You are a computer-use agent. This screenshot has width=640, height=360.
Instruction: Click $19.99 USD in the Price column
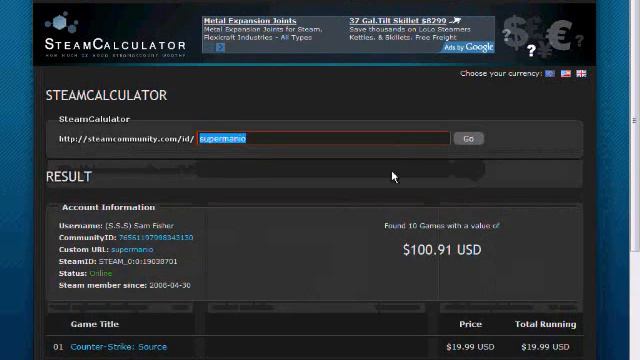470,347
